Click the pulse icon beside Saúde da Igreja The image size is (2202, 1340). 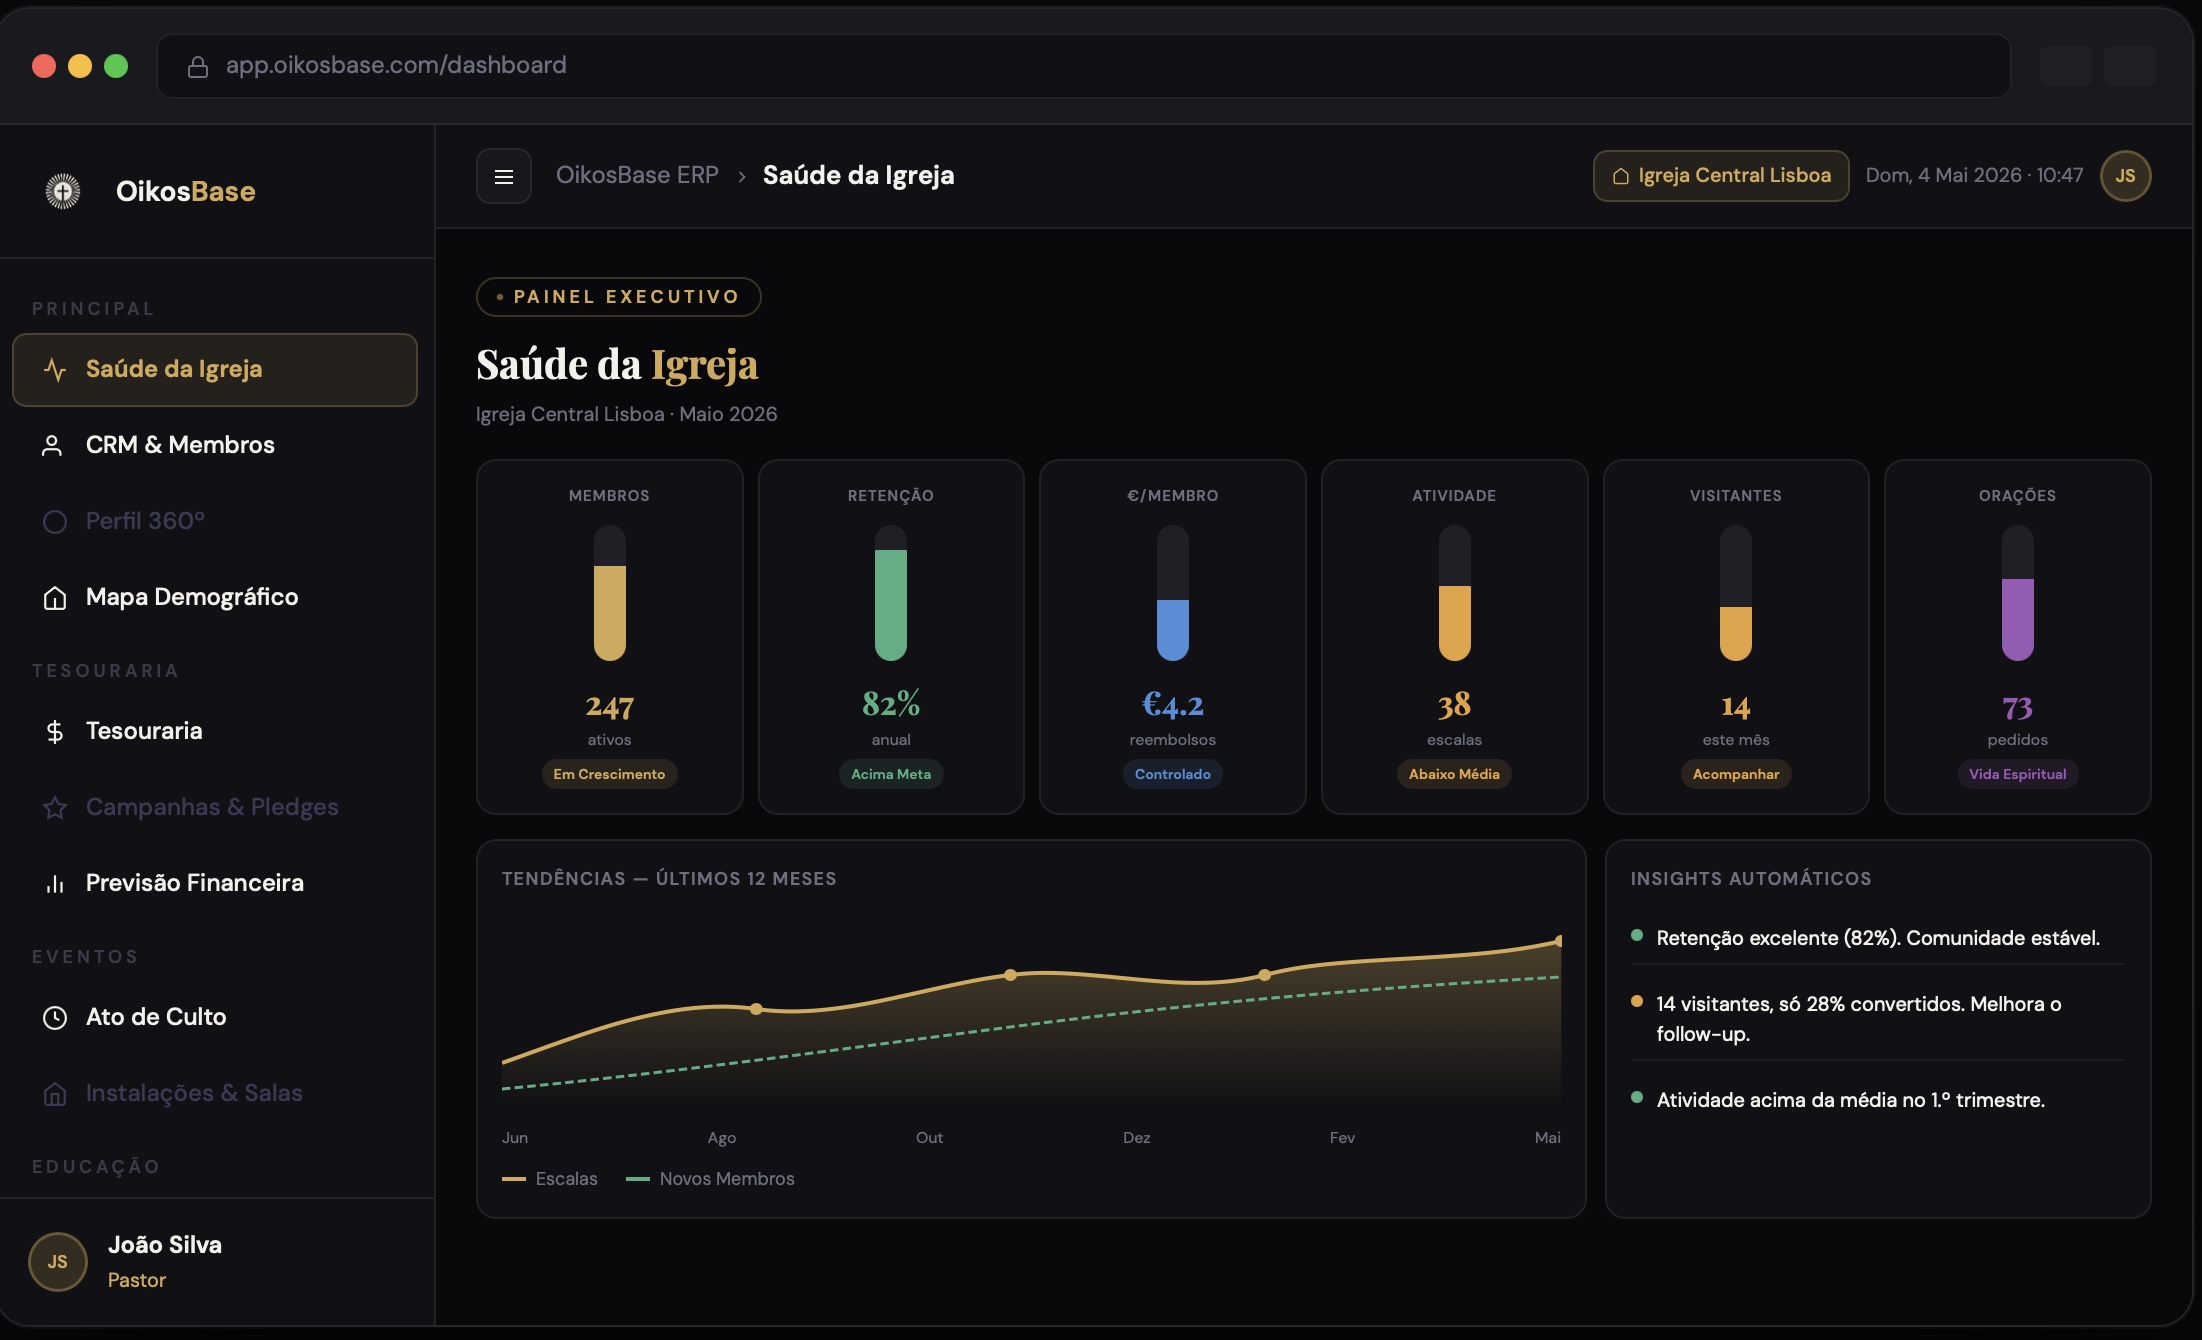55,369
